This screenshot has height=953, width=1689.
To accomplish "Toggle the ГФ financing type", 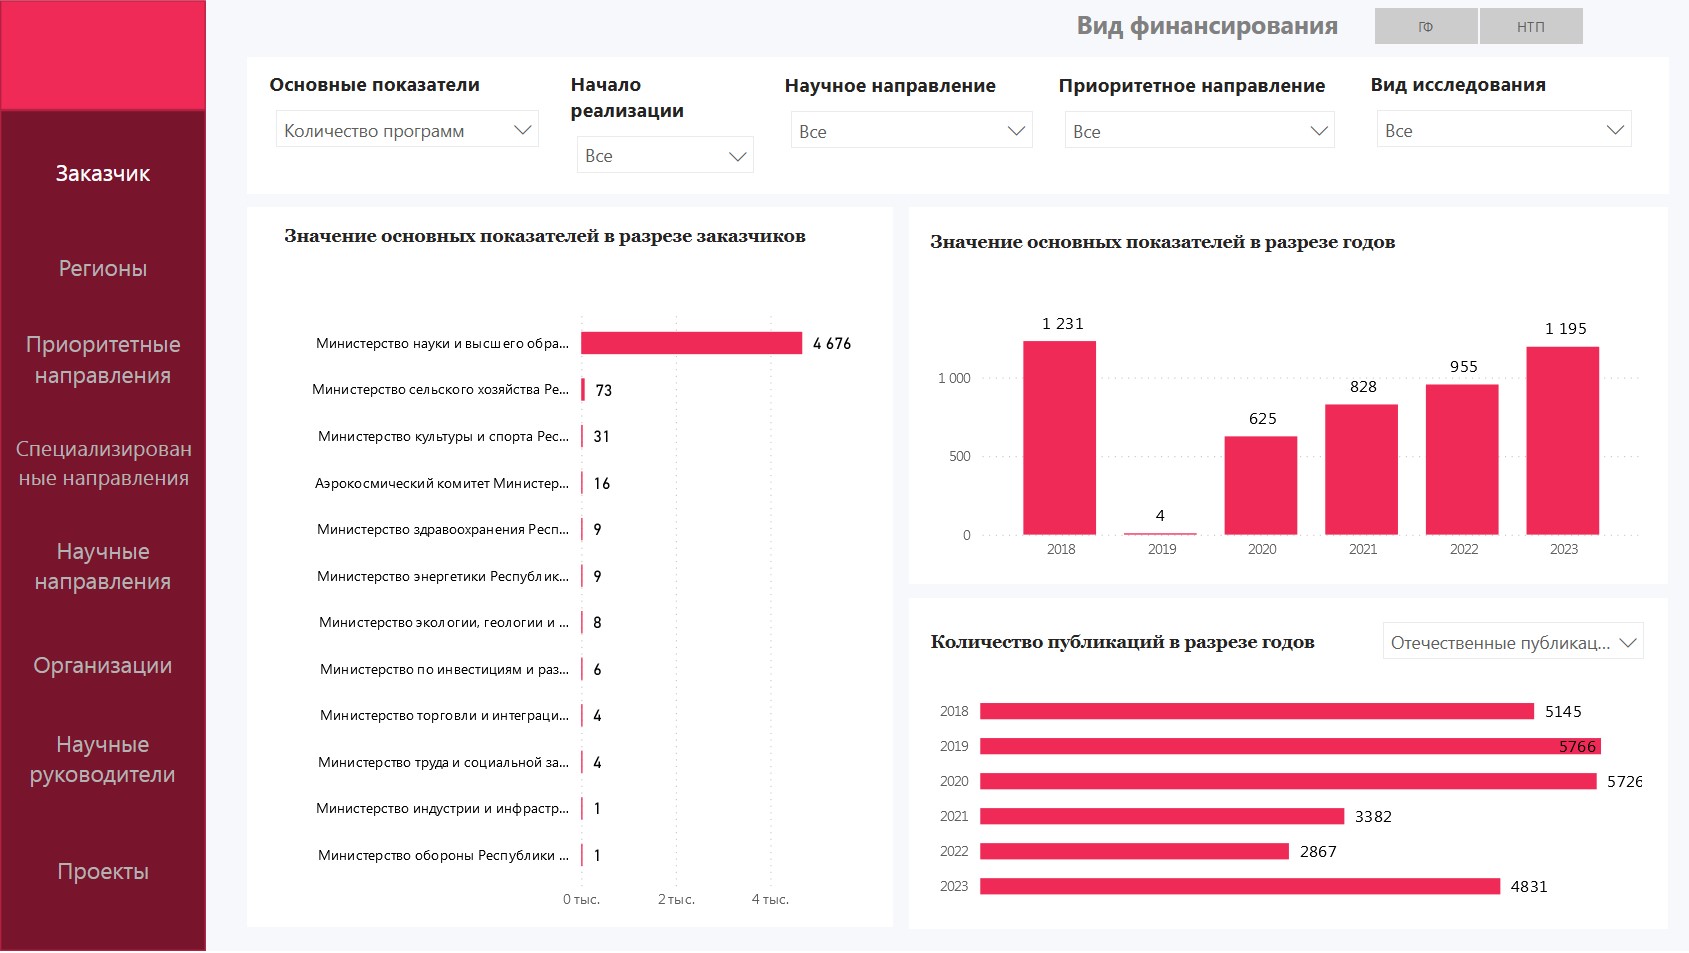I will (1425, 27).
